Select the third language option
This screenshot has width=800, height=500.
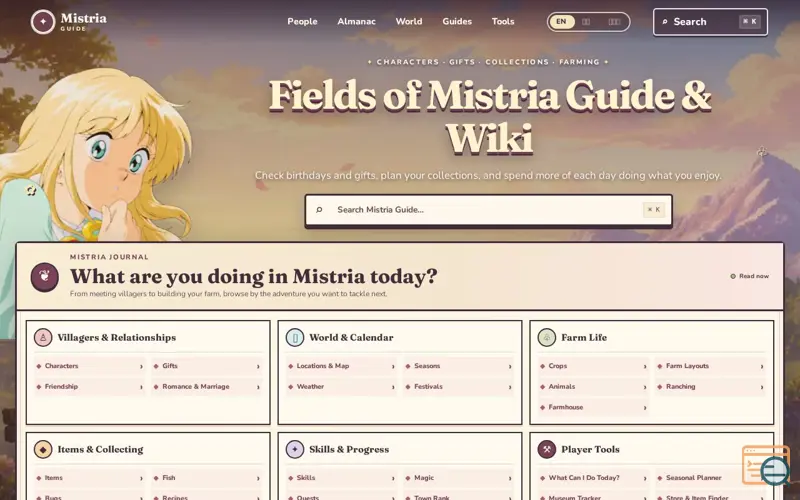[x=614, y=21]
